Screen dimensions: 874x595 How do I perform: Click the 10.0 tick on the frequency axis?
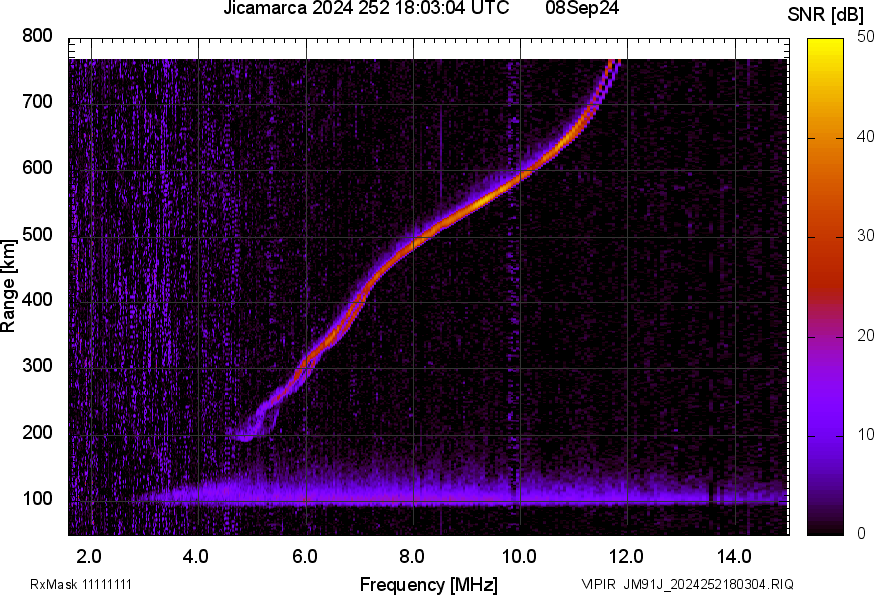coord(519,555)
